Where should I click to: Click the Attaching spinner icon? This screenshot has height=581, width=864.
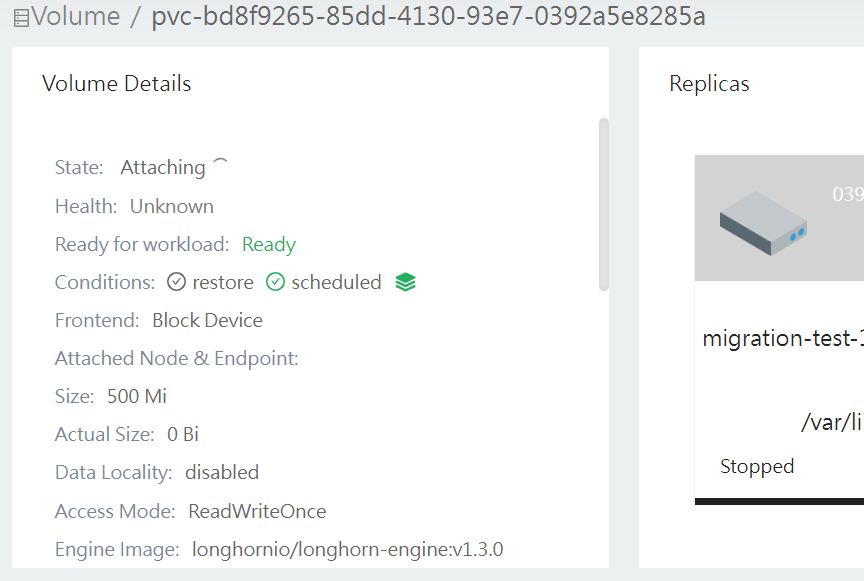219,163
